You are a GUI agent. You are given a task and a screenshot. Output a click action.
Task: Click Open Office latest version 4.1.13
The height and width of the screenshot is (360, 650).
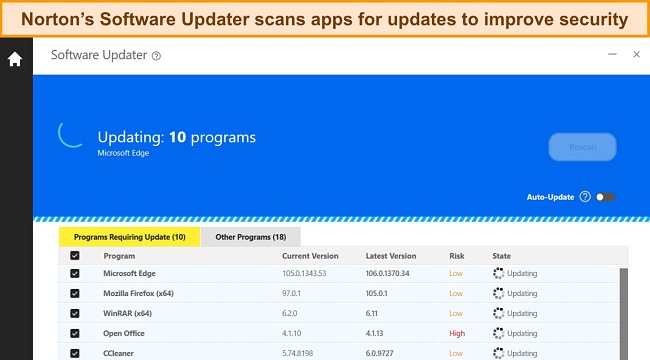pyautogui.click(x=374, y=333)
